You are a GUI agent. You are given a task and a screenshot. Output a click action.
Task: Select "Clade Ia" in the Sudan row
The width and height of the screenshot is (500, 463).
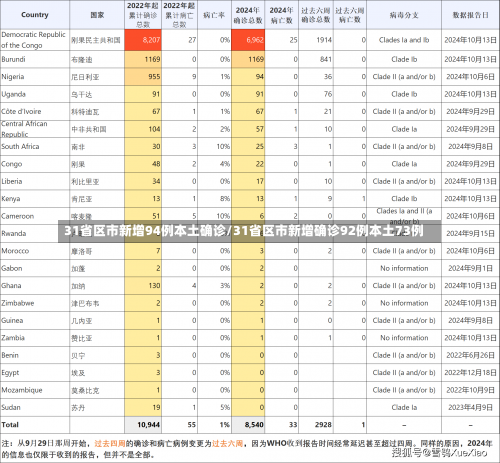pyautogui.click(x=404, y=407)
